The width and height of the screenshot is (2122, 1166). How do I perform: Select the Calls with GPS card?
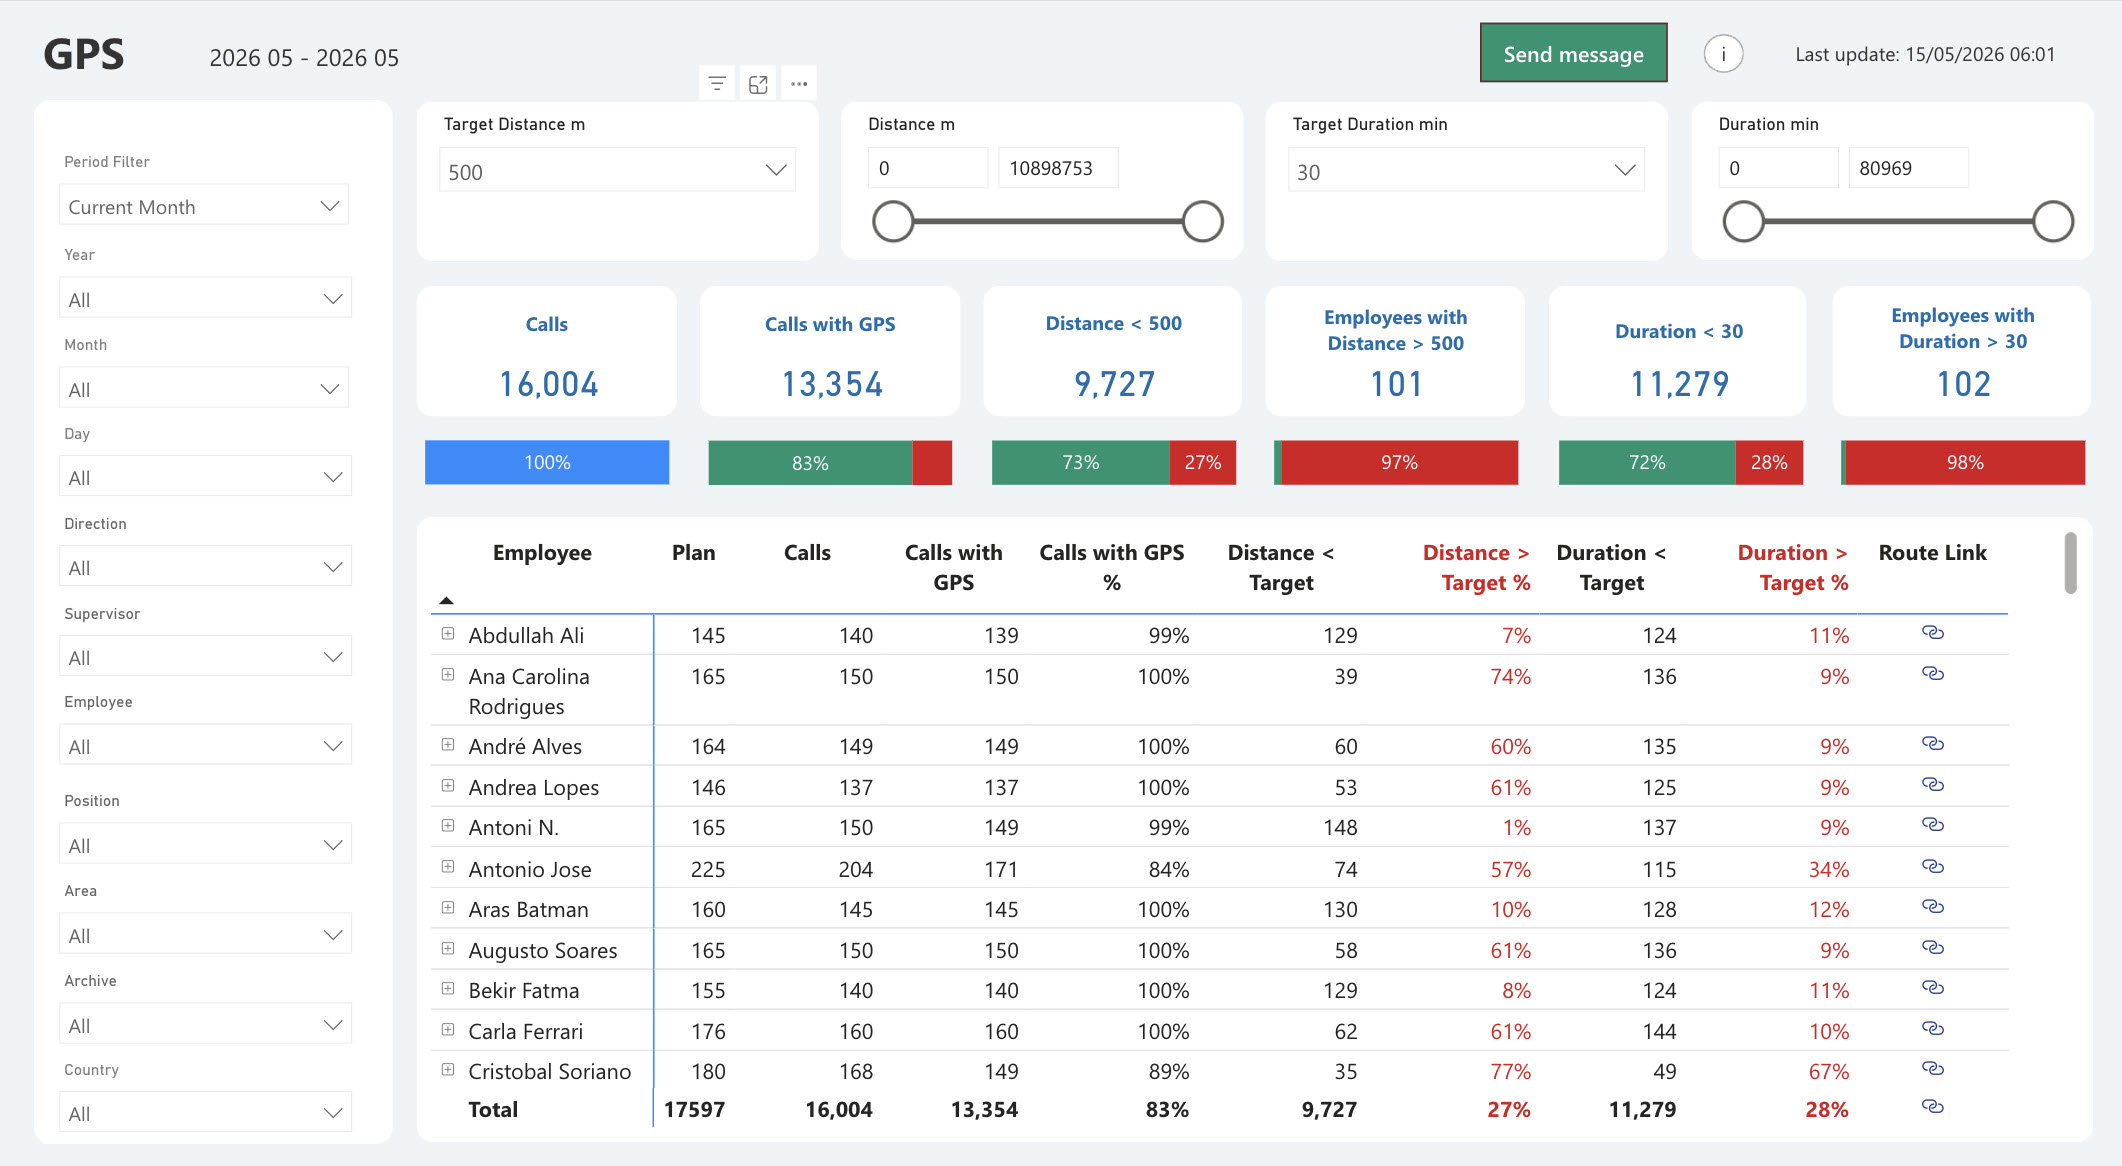click(x=830, y=352)
